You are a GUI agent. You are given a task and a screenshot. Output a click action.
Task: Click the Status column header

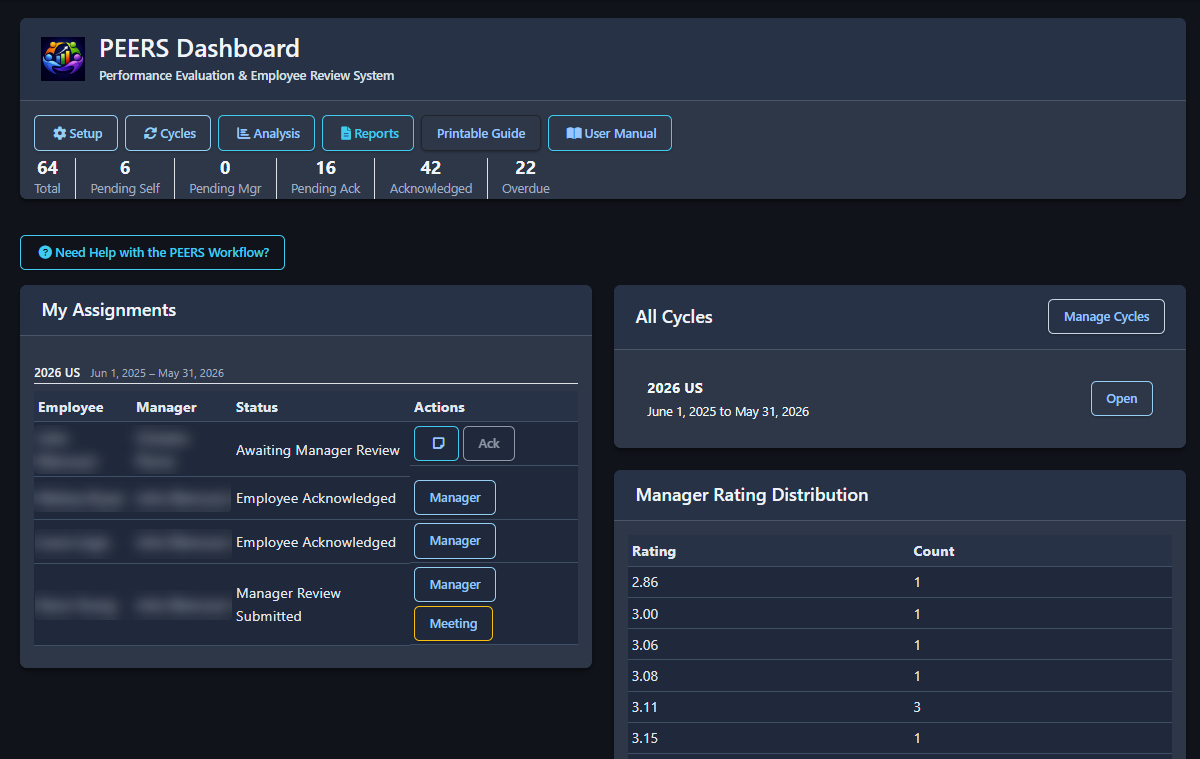click(x=257, y=407)
